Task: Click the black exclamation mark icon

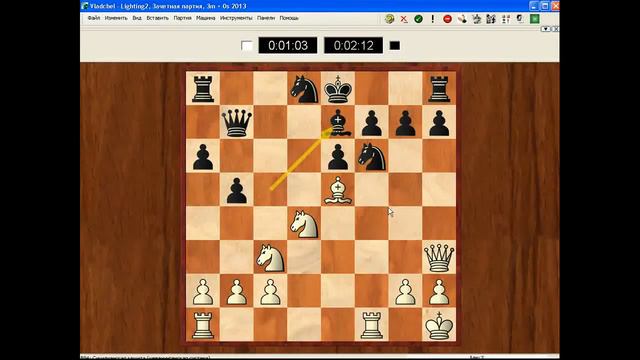Action: (x=433, y=19)
